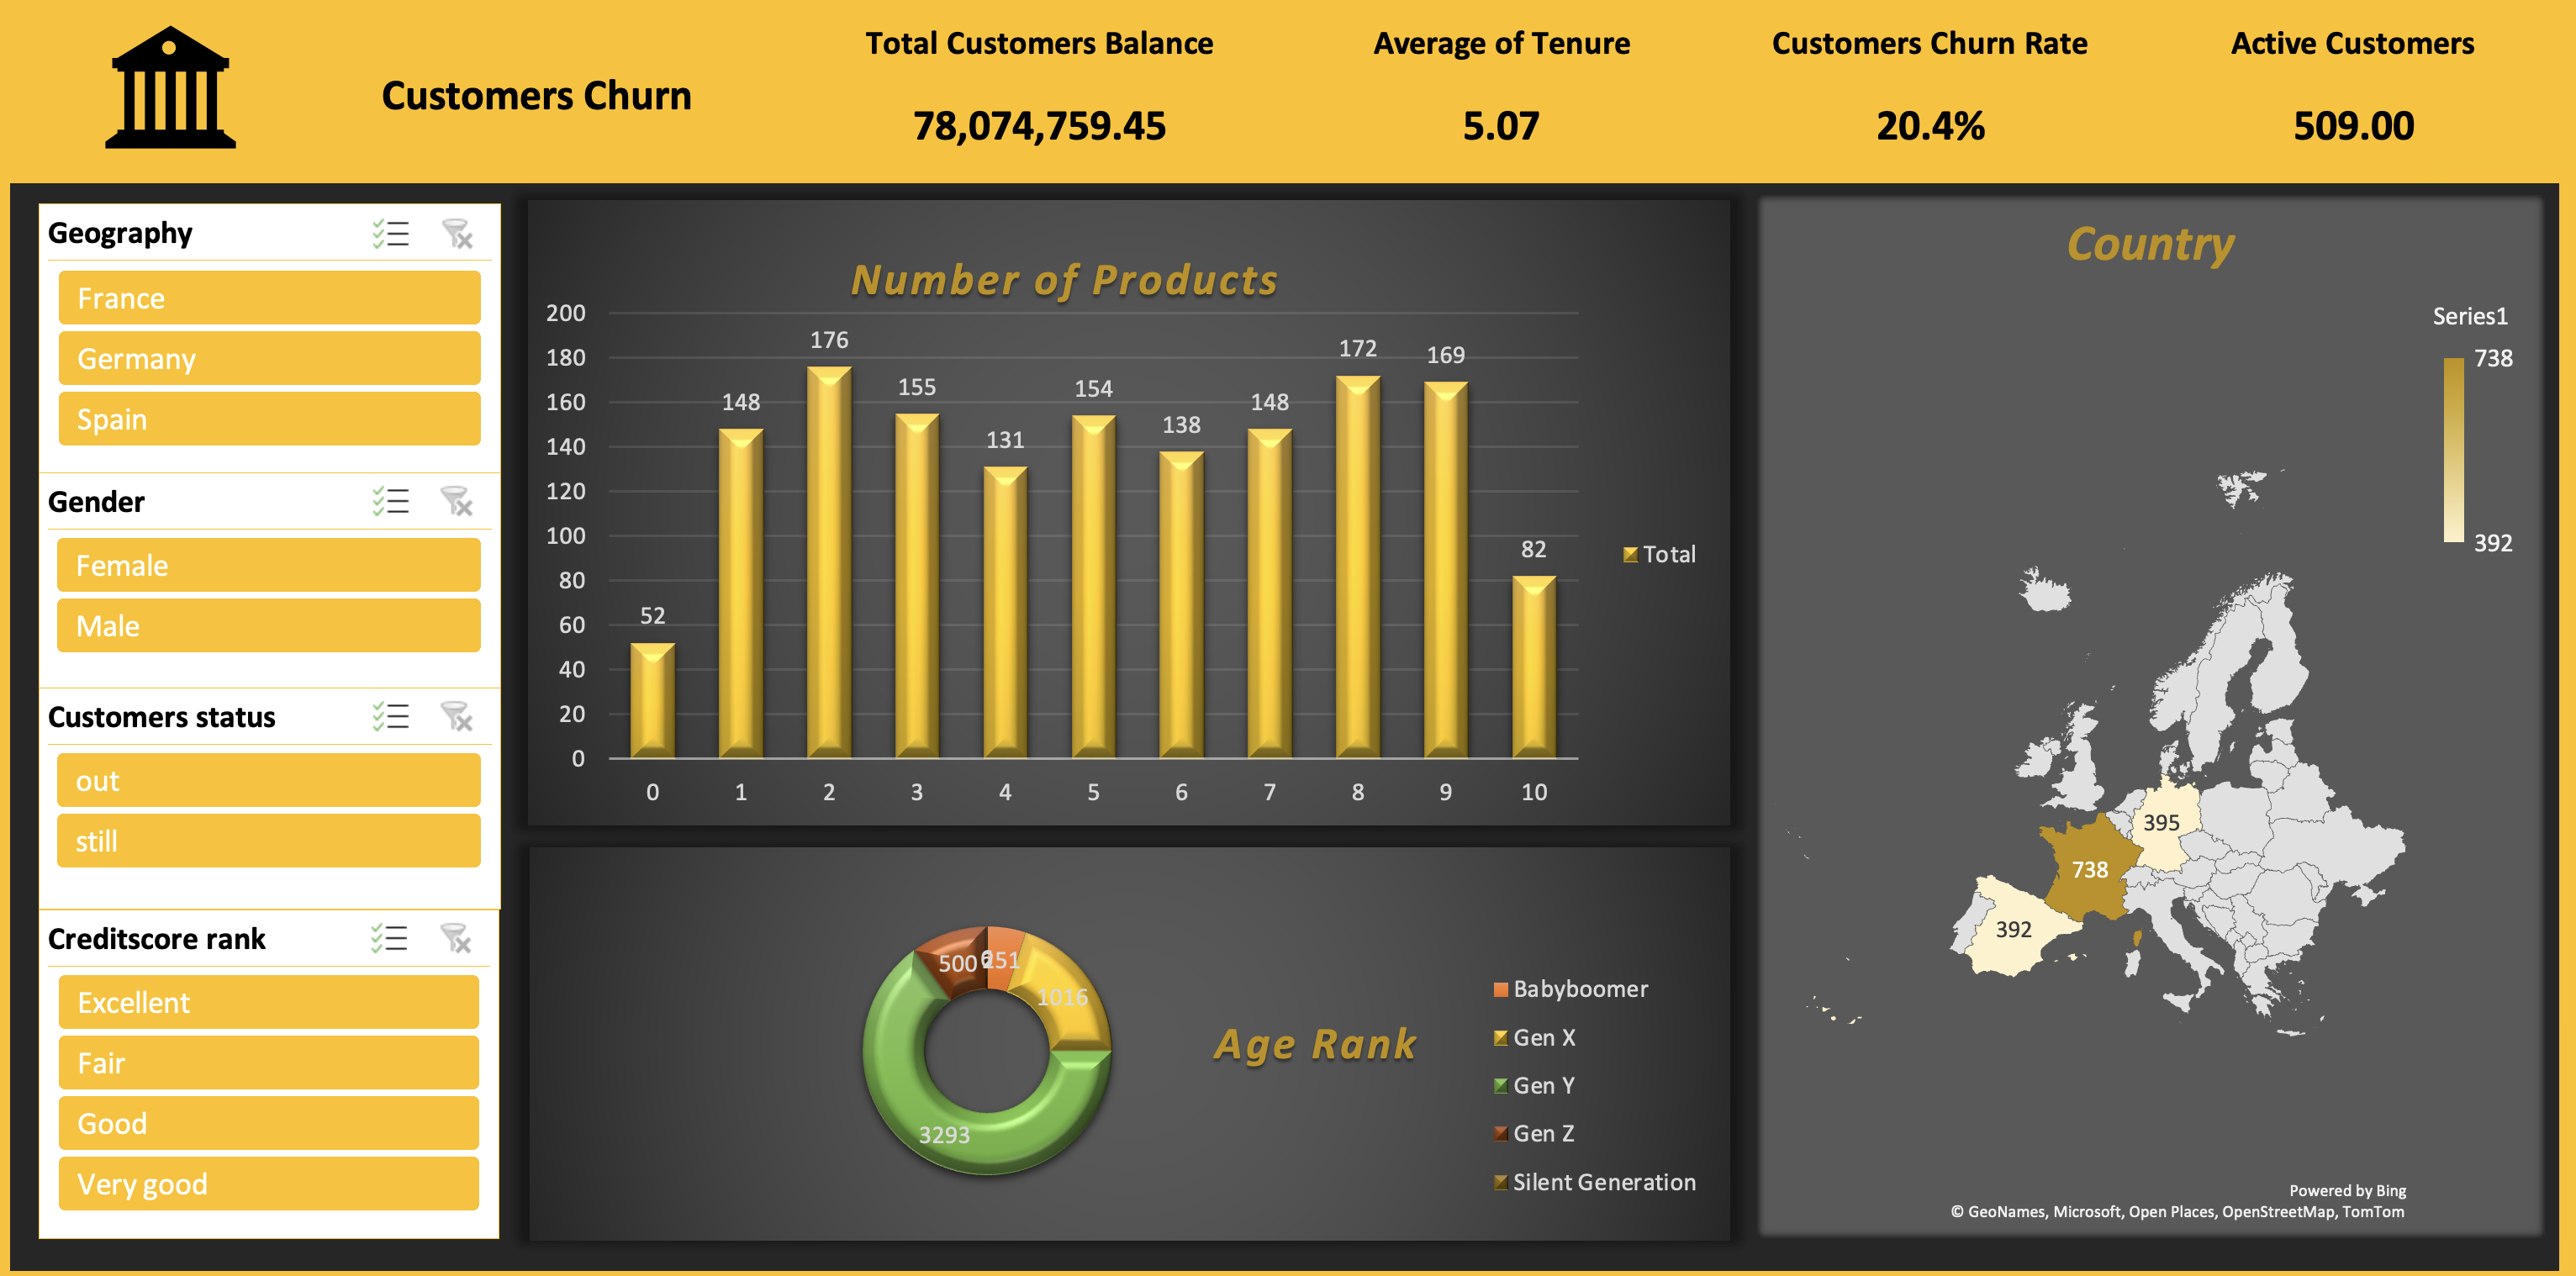
Task: Click the Series1 color gradient bar
Action: (x=2453, y=450)
